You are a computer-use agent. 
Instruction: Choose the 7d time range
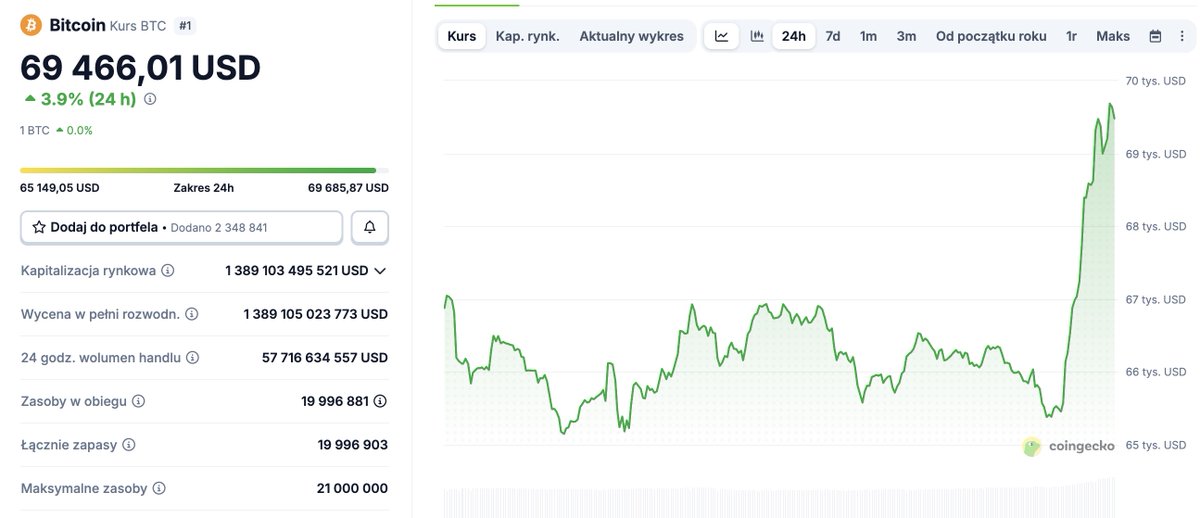click(x=833, y=36)
